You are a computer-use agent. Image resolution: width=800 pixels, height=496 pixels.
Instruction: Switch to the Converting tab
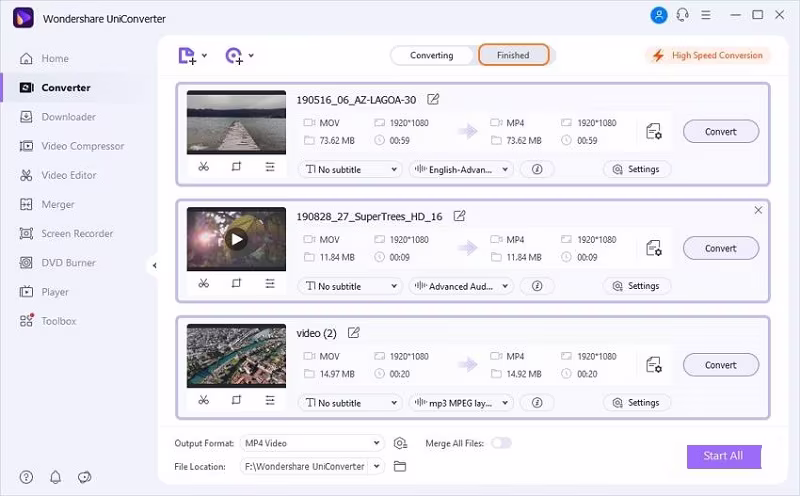(x=432, y=55)
